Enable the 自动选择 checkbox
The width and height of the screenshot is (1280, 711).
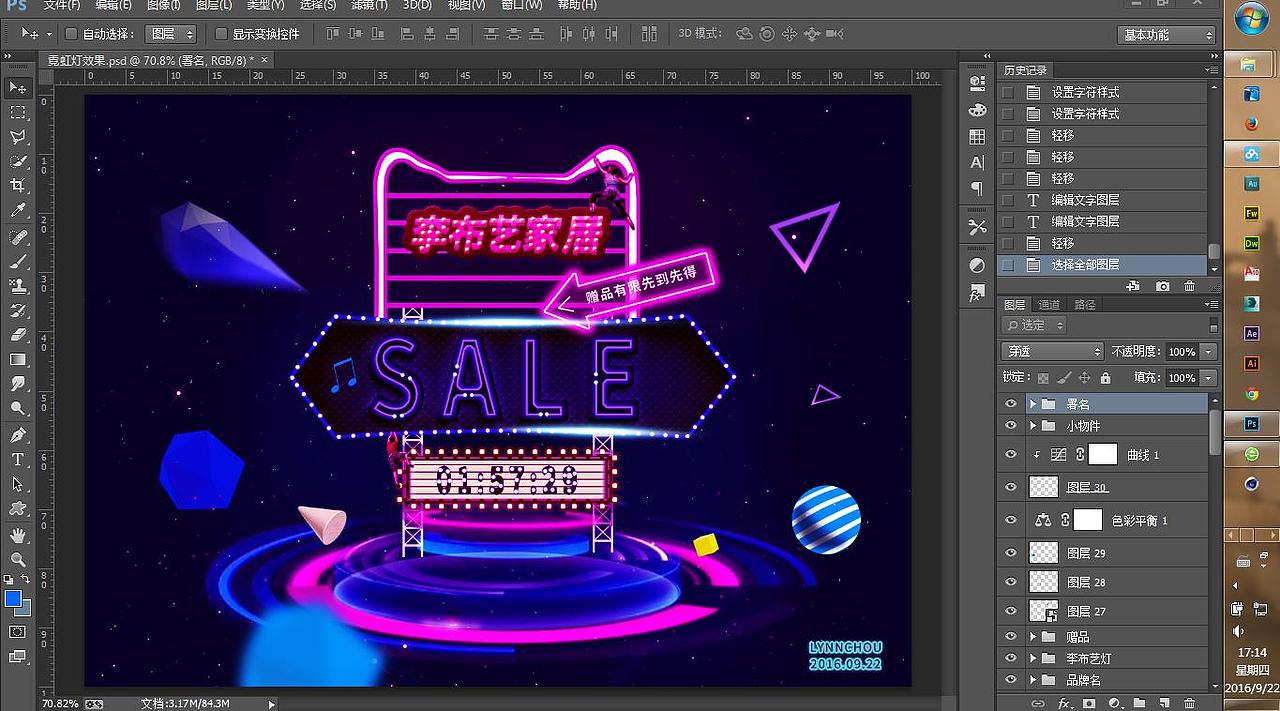pos(71,34)
